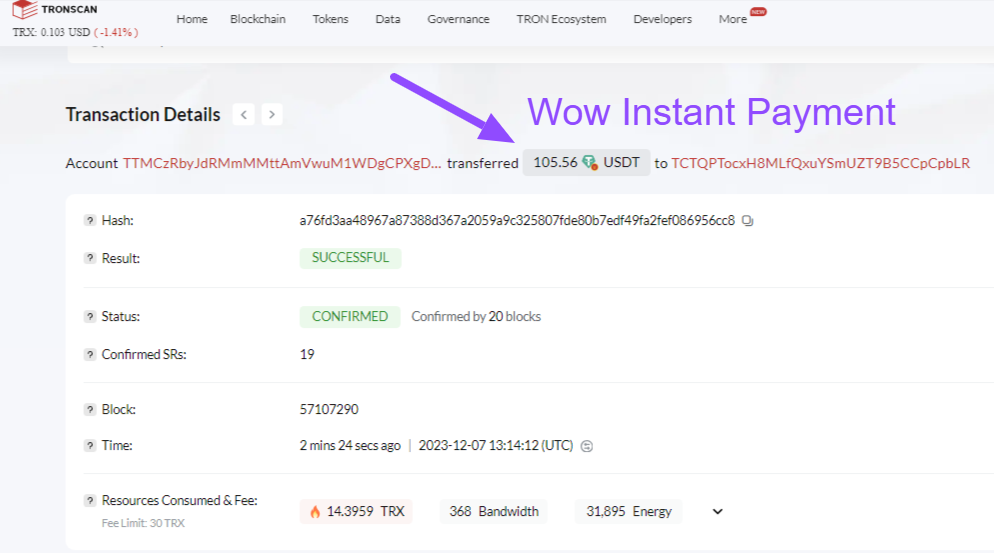The width and height of the screenshot is (994, 553).
Task: Click the USDT token icon
Action: coord(590,163)
